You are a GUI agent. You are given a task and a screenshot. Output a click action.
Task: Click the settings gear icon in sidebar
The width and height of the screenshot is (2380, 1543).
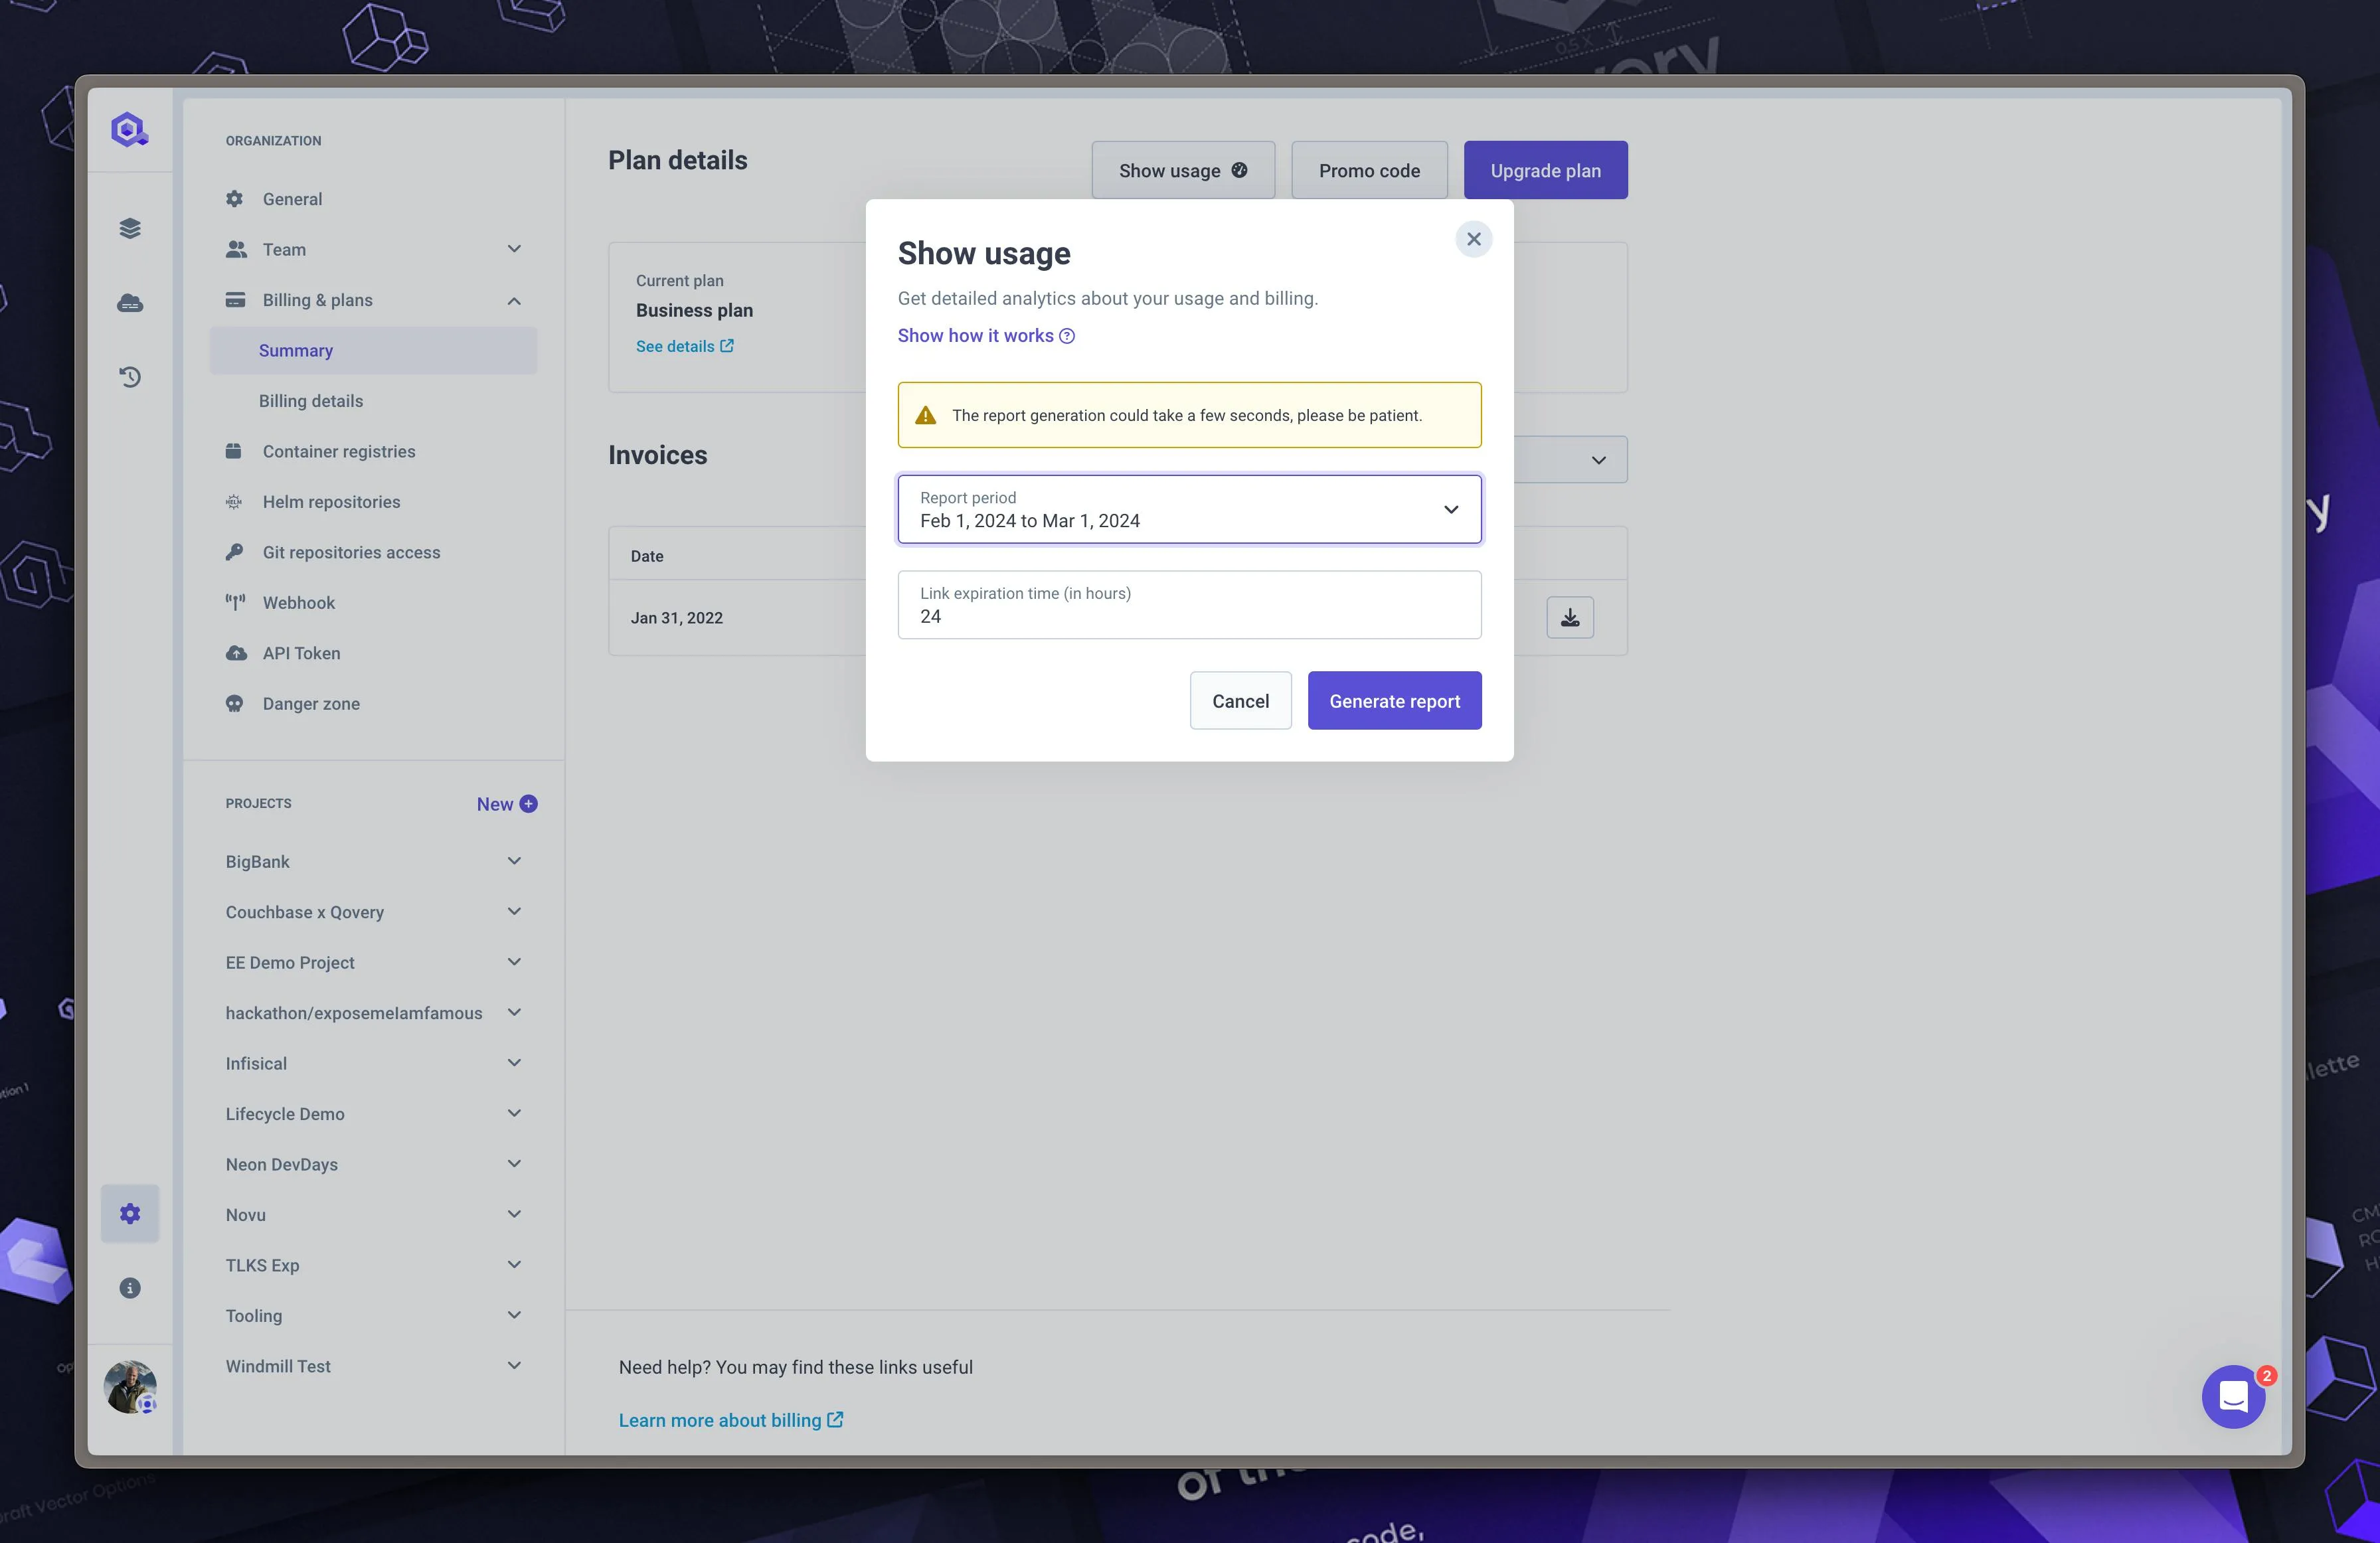pos(130,1213)
